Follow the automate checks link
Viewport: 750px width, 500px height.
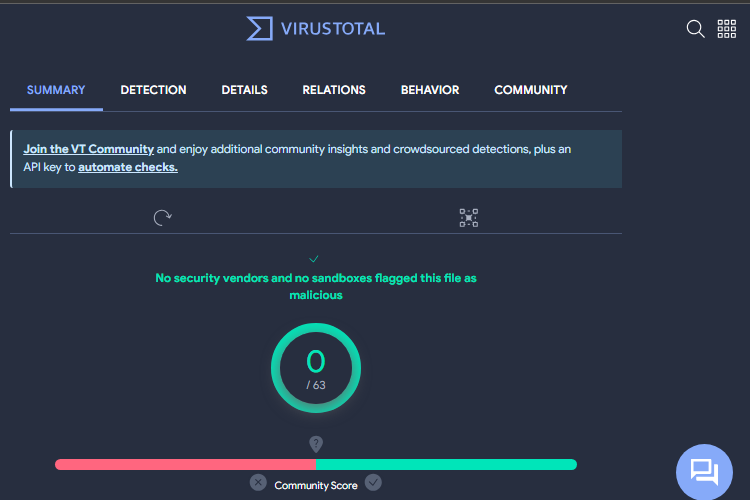(x=128, y=167)
